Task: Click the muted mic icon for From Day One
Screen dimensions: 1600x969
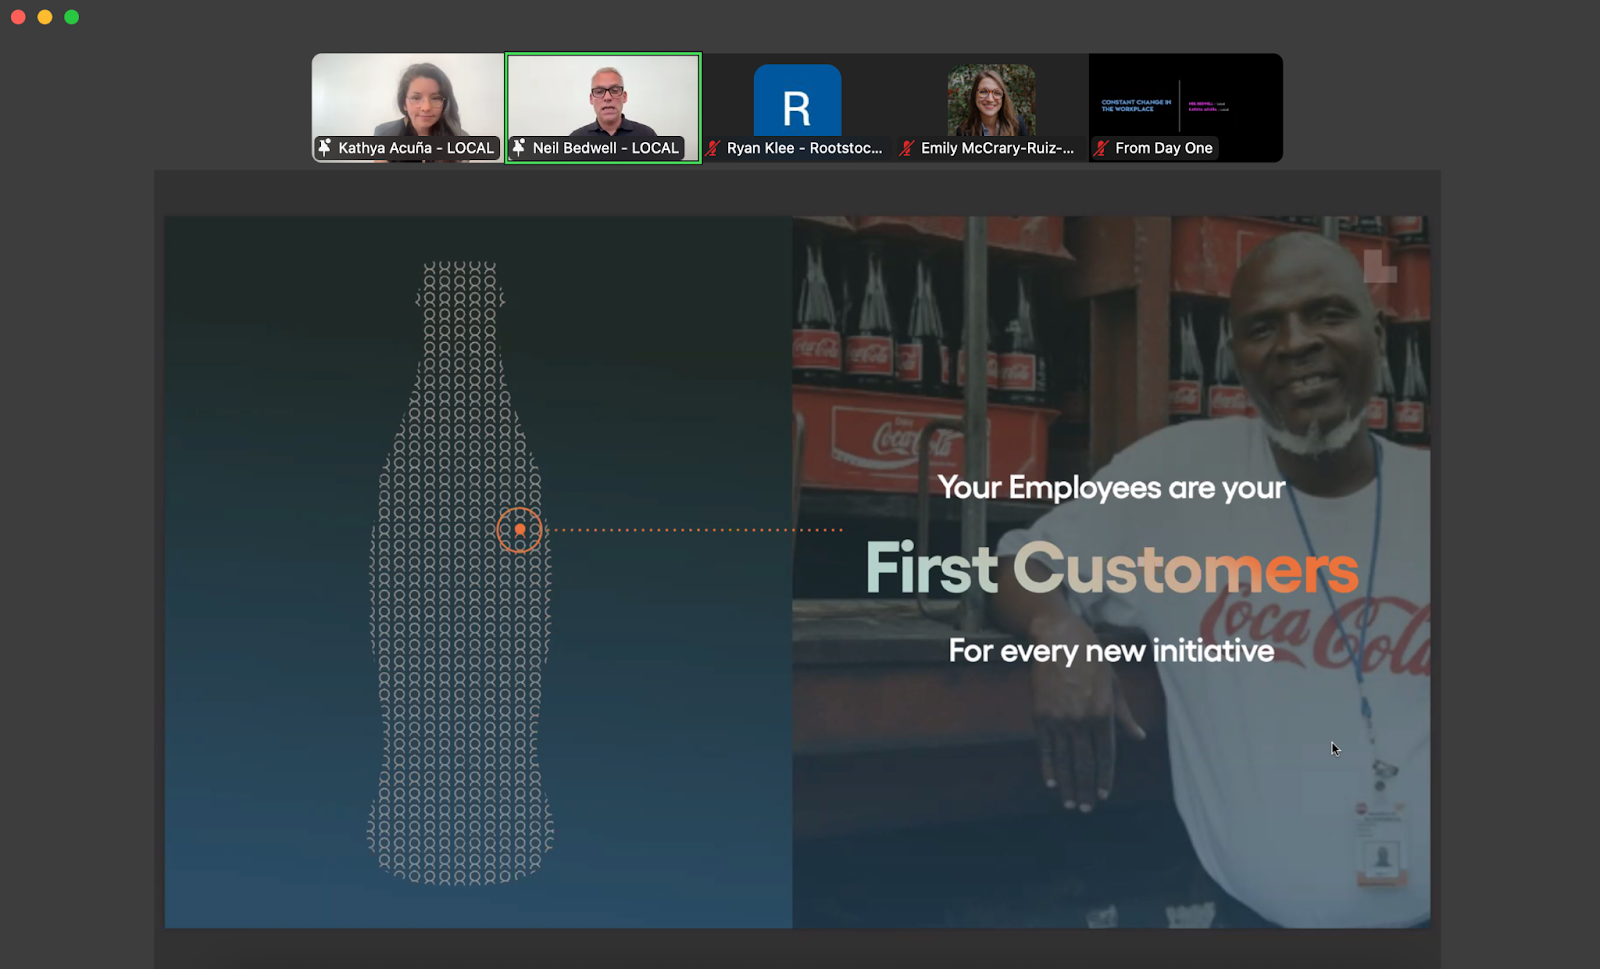Action: pos(1101,148)
